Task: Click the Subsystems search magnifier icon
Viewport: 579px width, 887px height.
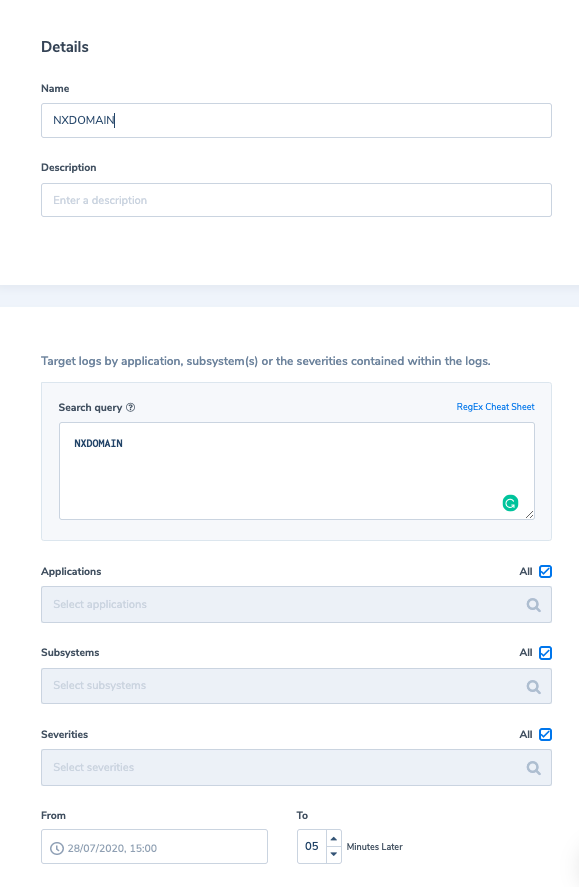Action: pos(533,687)
